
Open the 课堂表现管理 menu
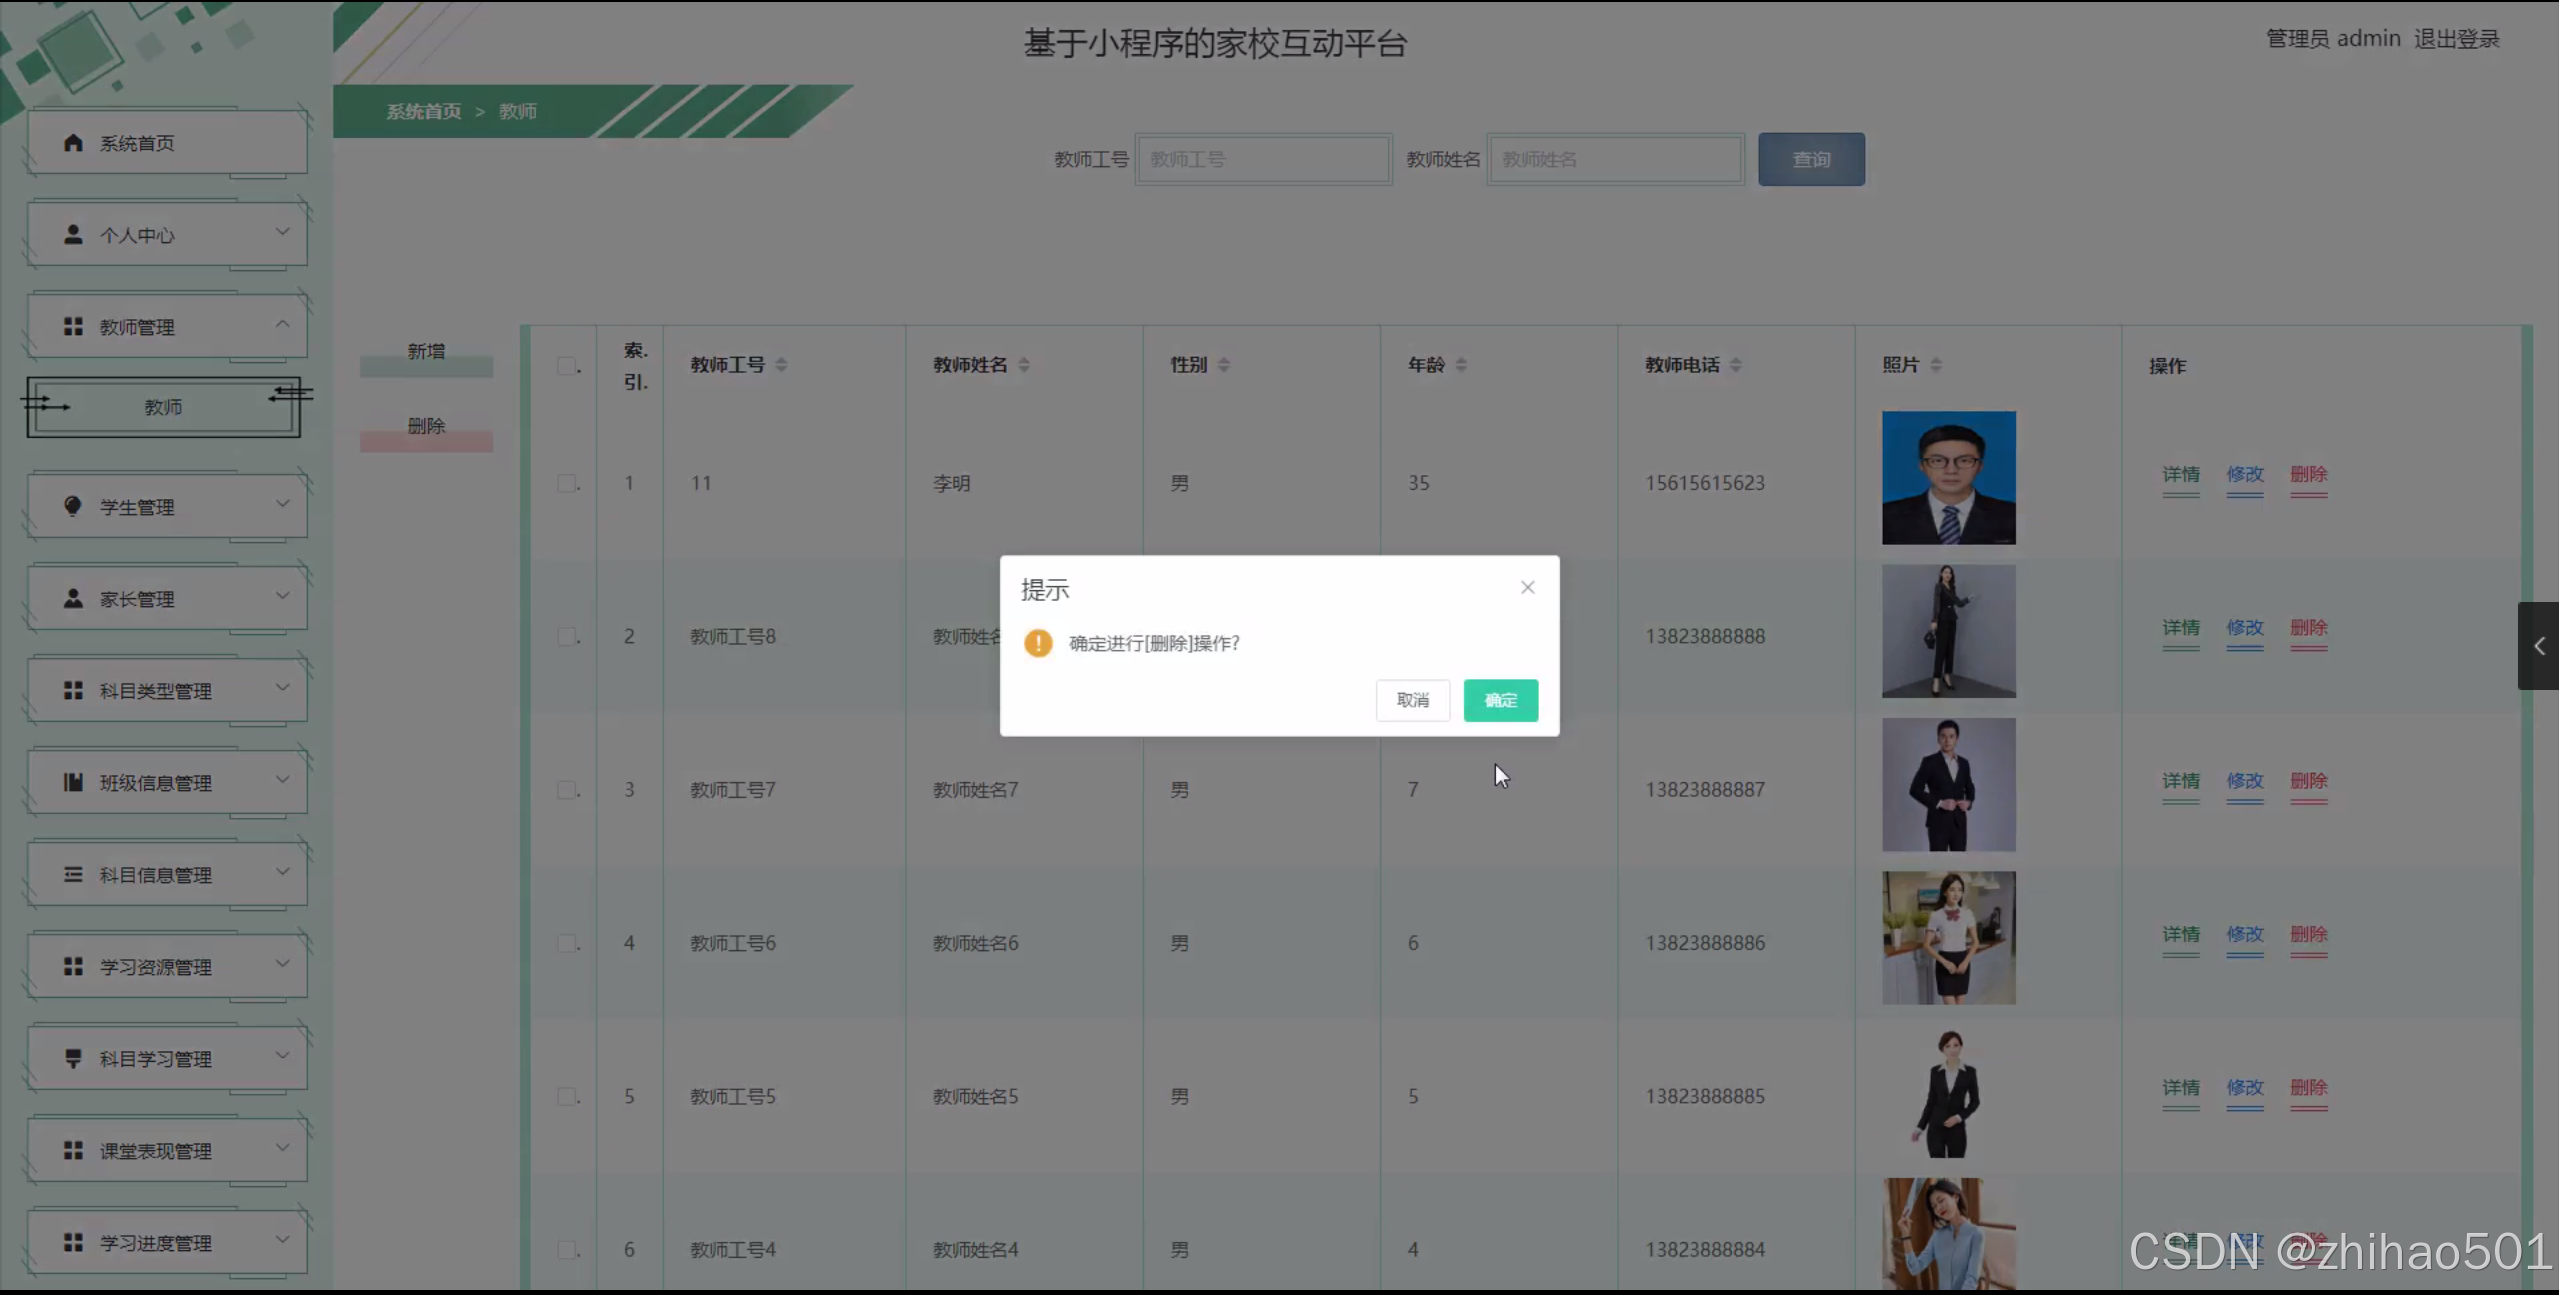point(155,1151)
